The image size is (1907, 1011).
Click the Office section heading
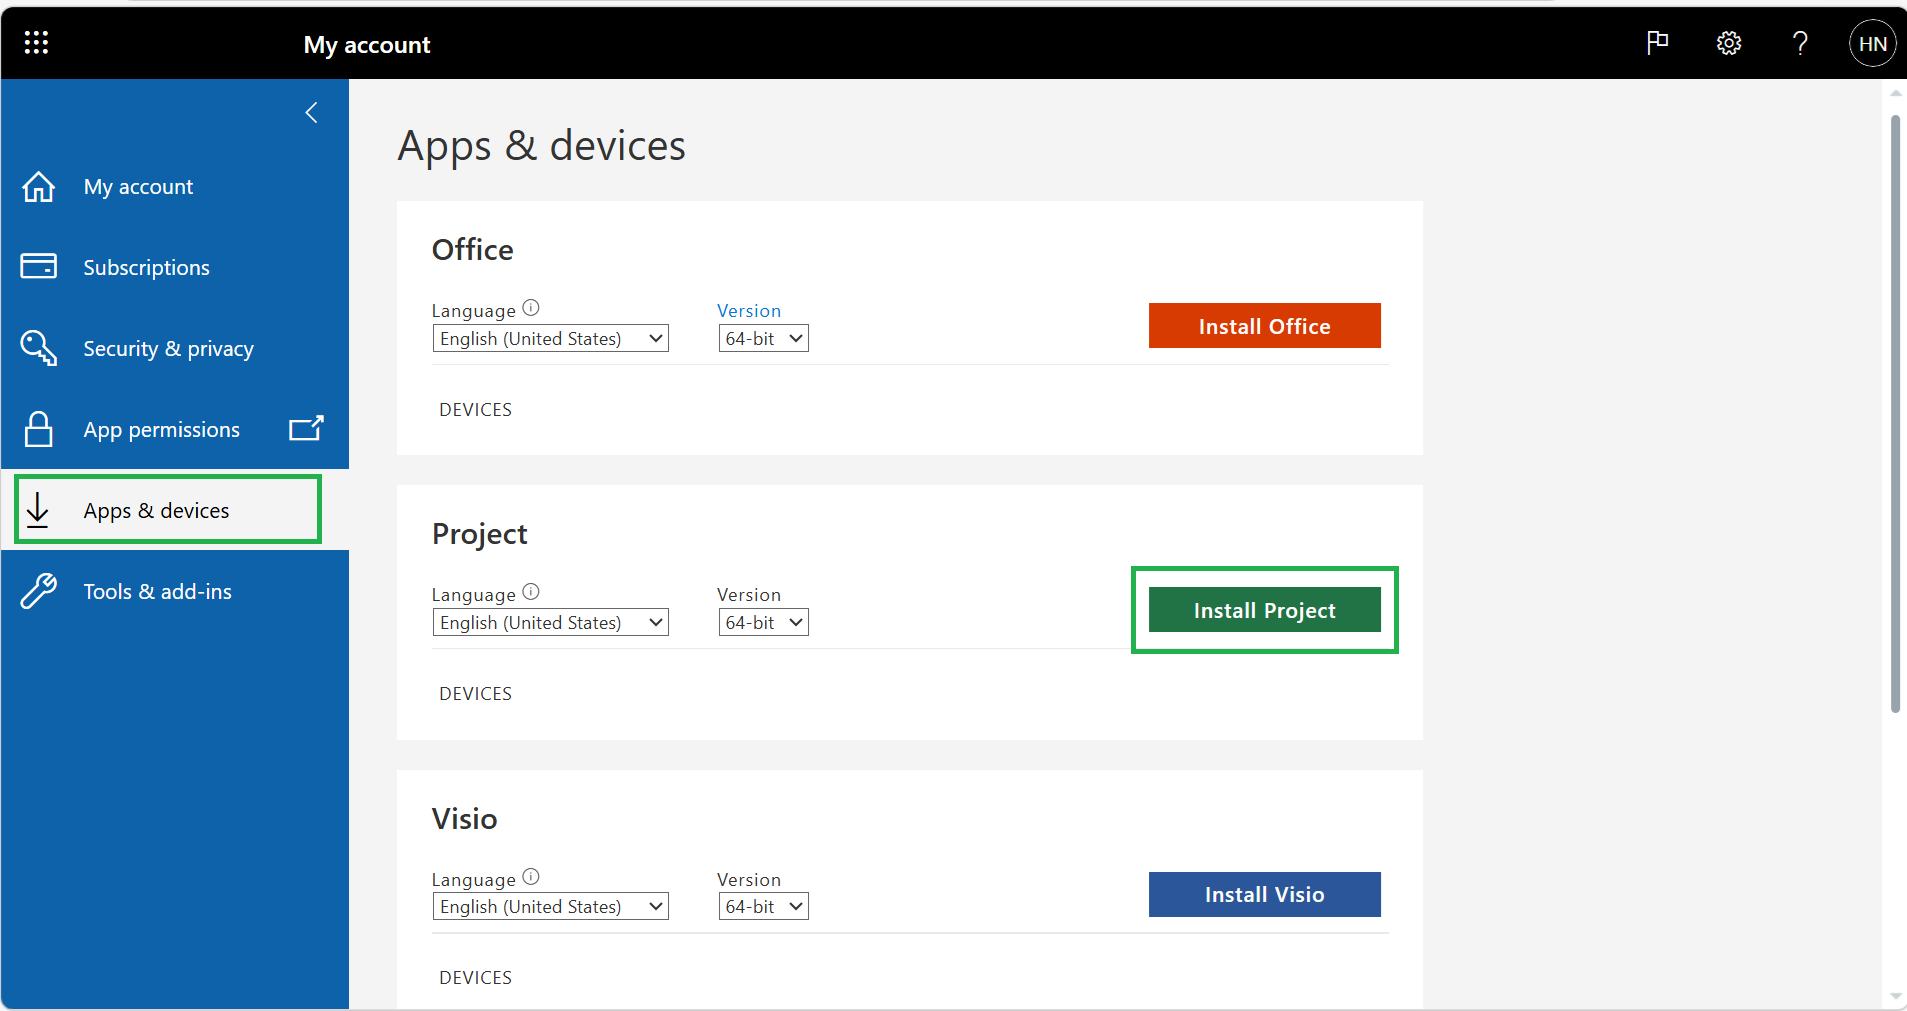click(473, 250)
